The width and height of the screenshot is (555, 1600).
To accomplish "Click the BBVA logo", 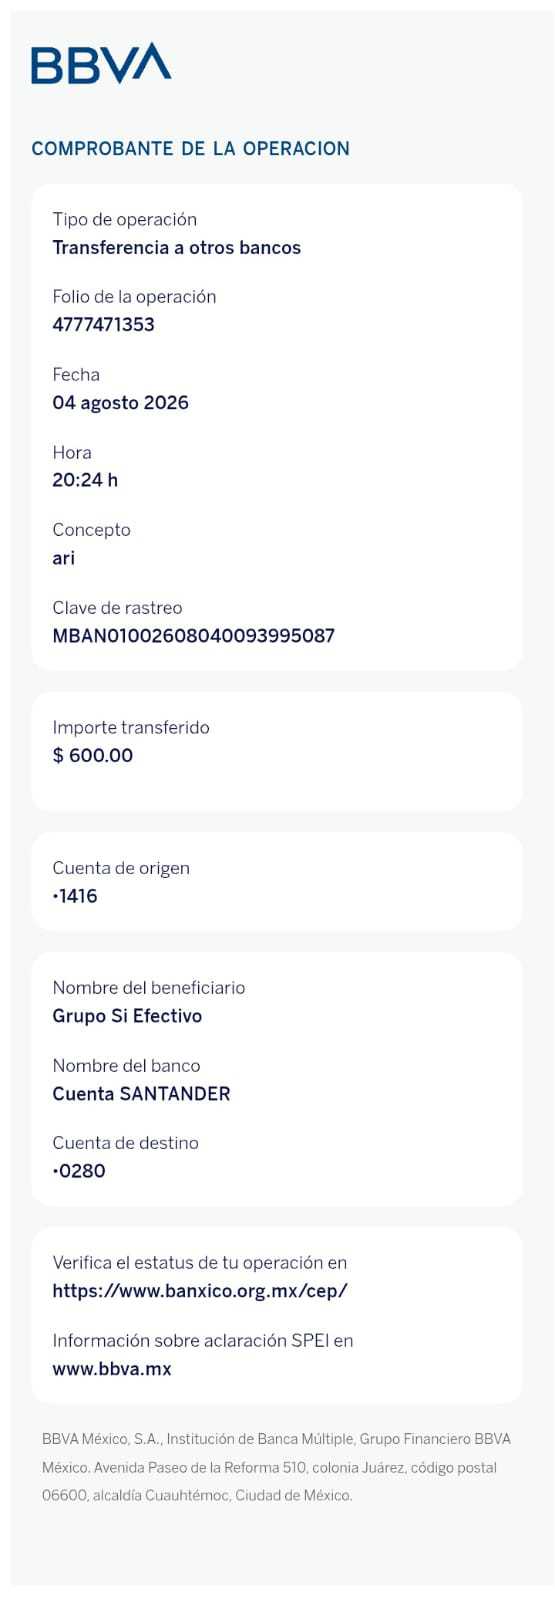I will [101, 63].
